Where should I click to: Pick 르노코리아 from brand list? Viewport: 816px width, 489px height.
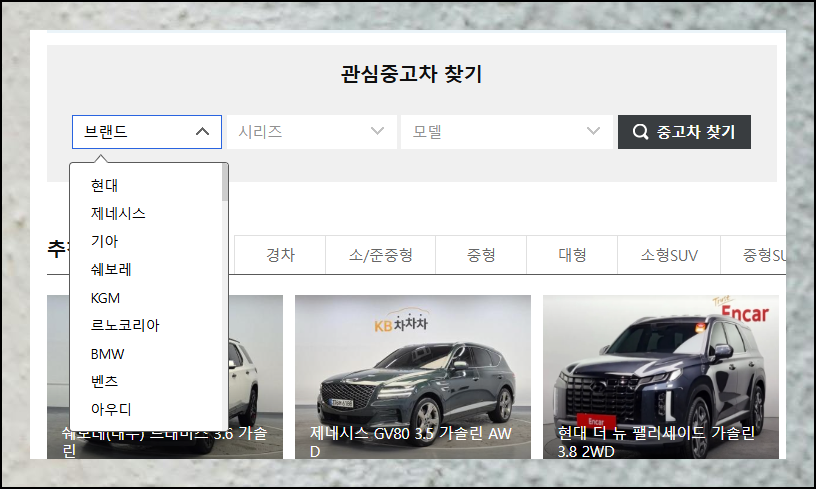click(125, 326)
